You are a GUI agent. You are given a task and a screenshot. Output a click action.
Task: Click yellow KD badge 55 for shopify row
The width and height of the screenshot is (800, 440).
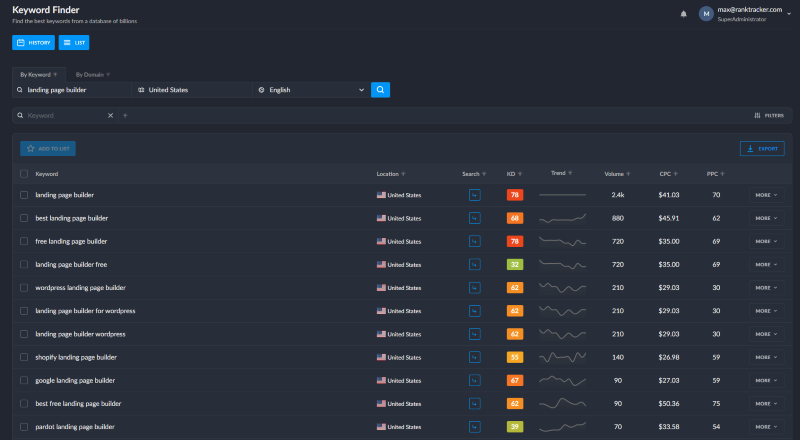515,357
